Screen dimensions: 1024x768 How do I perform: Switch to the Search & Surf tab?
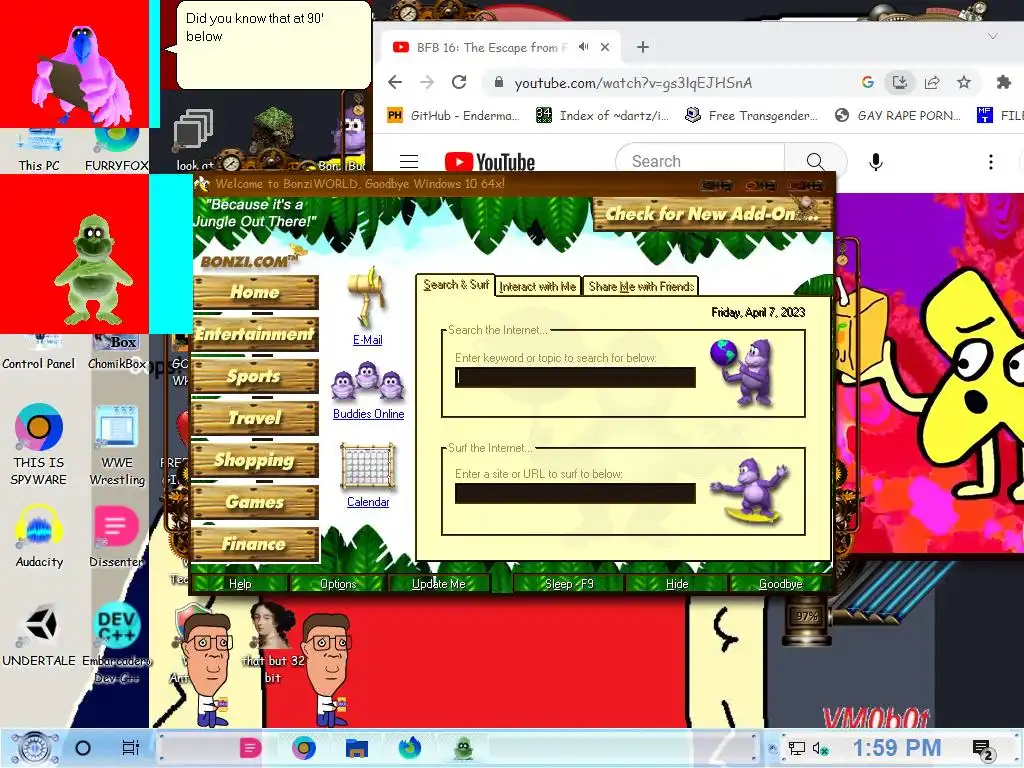tap(456, 285)
